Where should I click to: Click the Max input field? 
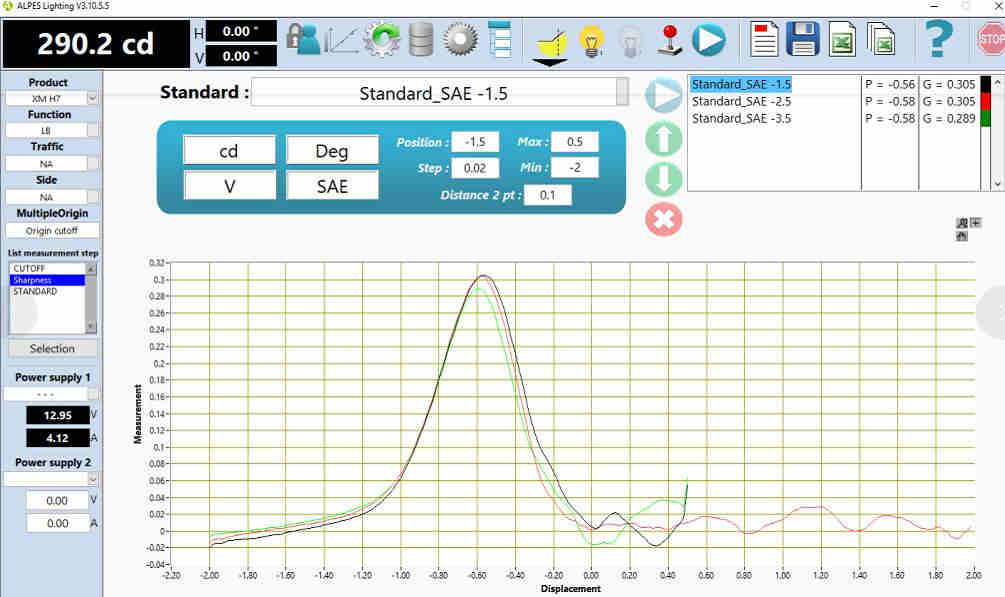click(x=575, y=142)
